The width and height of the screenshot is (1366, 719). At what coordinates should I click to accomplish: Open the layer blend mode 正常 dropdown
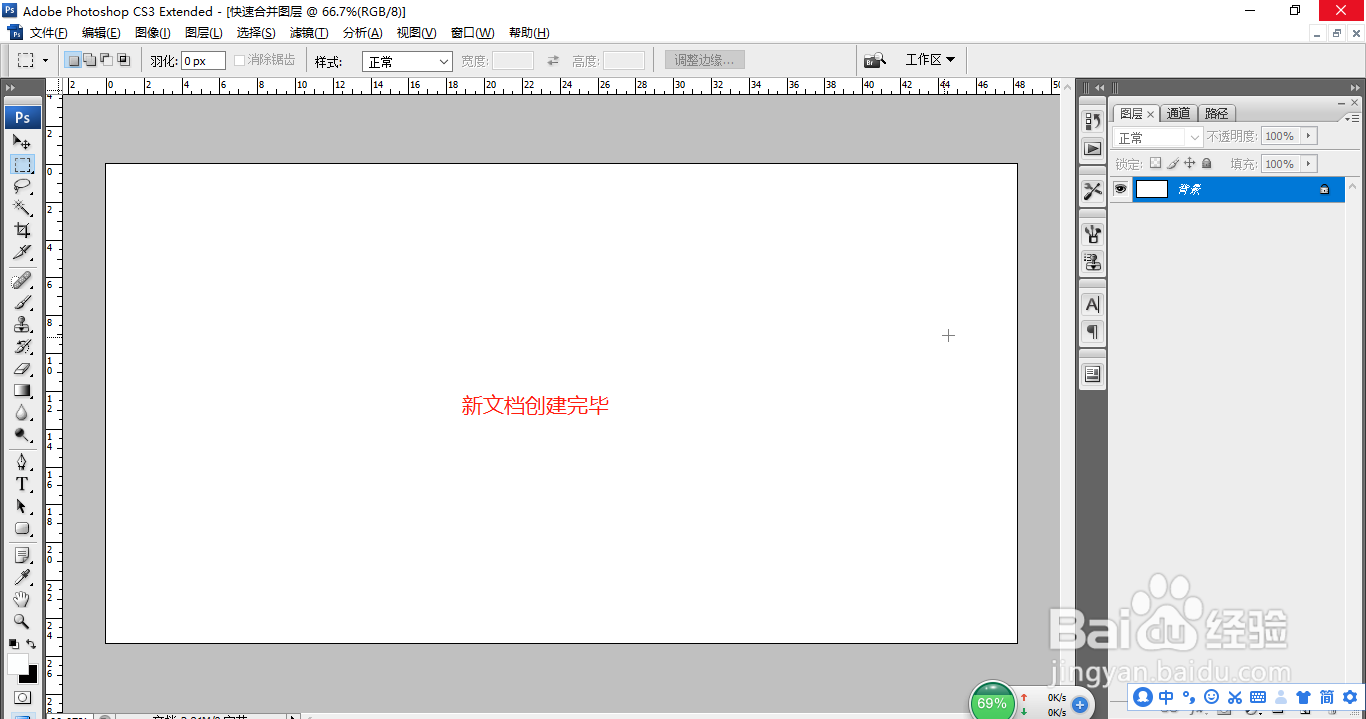(x=1158, y=137)
